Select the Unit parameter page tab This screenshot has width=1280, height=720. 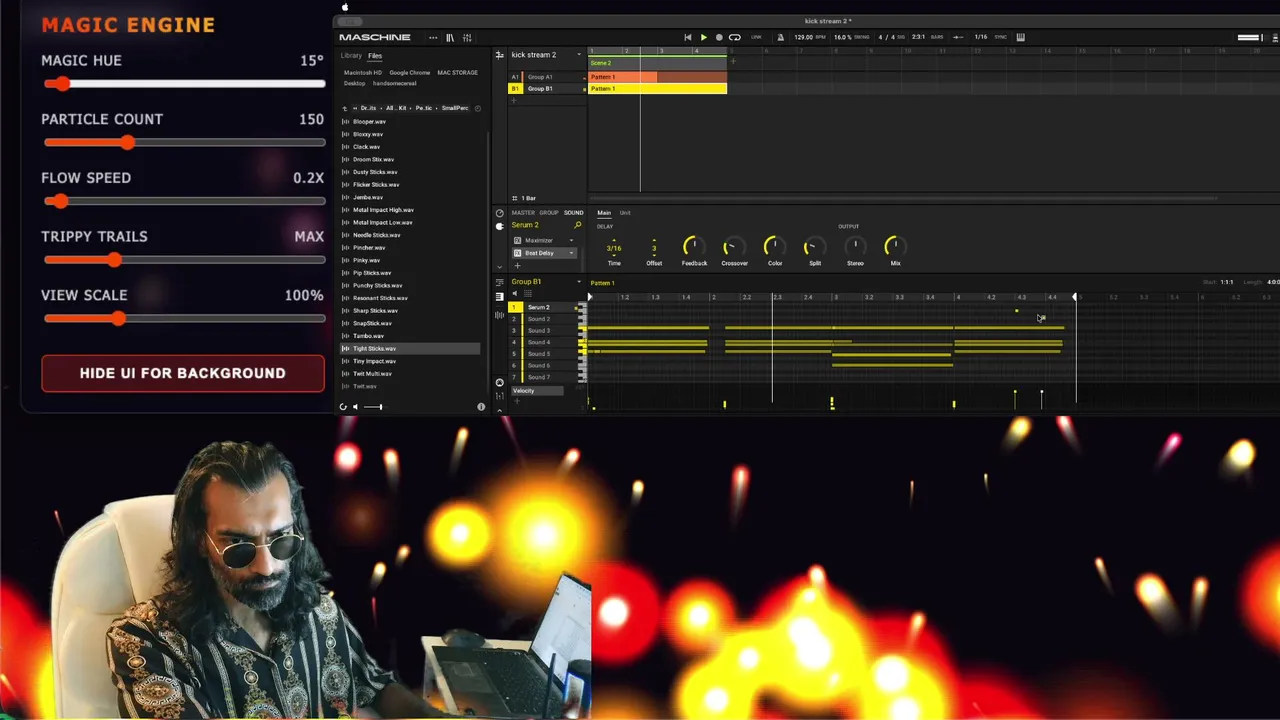coord(625,213)
